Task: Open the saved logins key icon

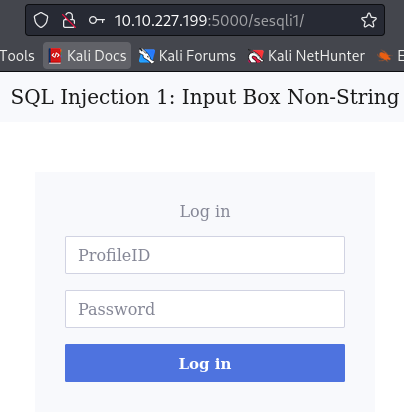Action: [x=97, y=21]
